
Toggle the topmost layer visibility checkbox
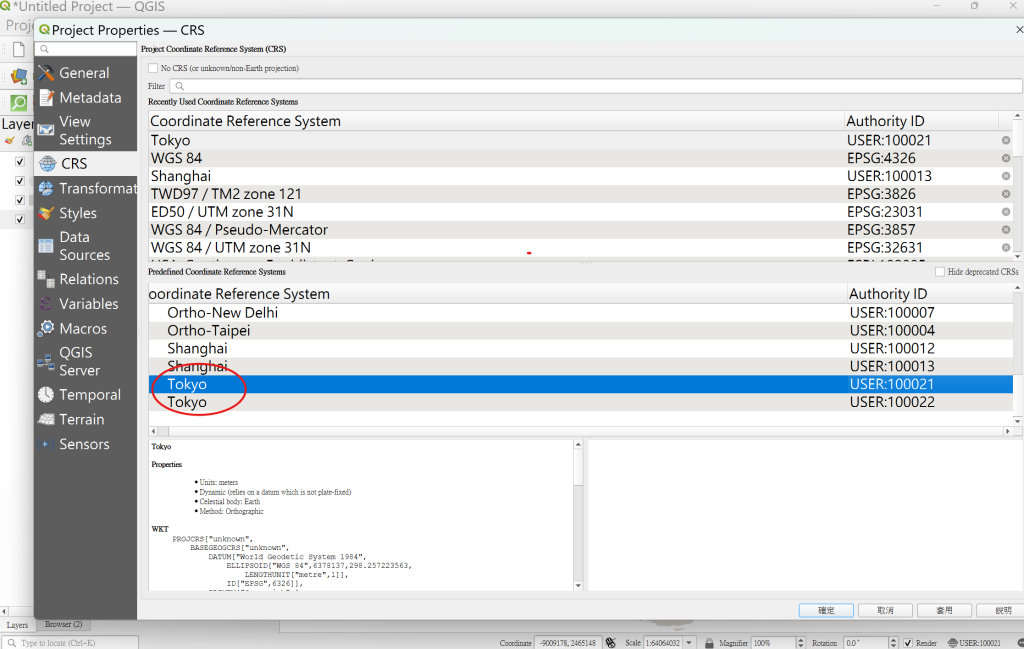(20, 161)
